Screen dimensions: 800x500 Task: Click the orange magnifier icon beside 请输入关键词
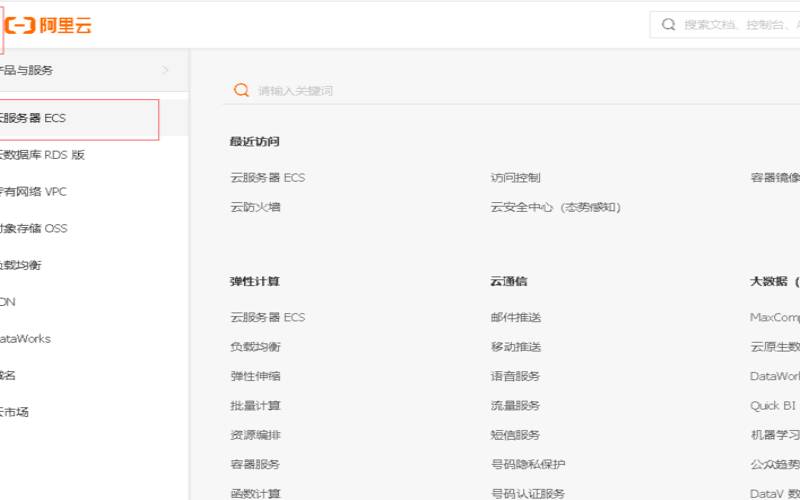coord(241,90)
